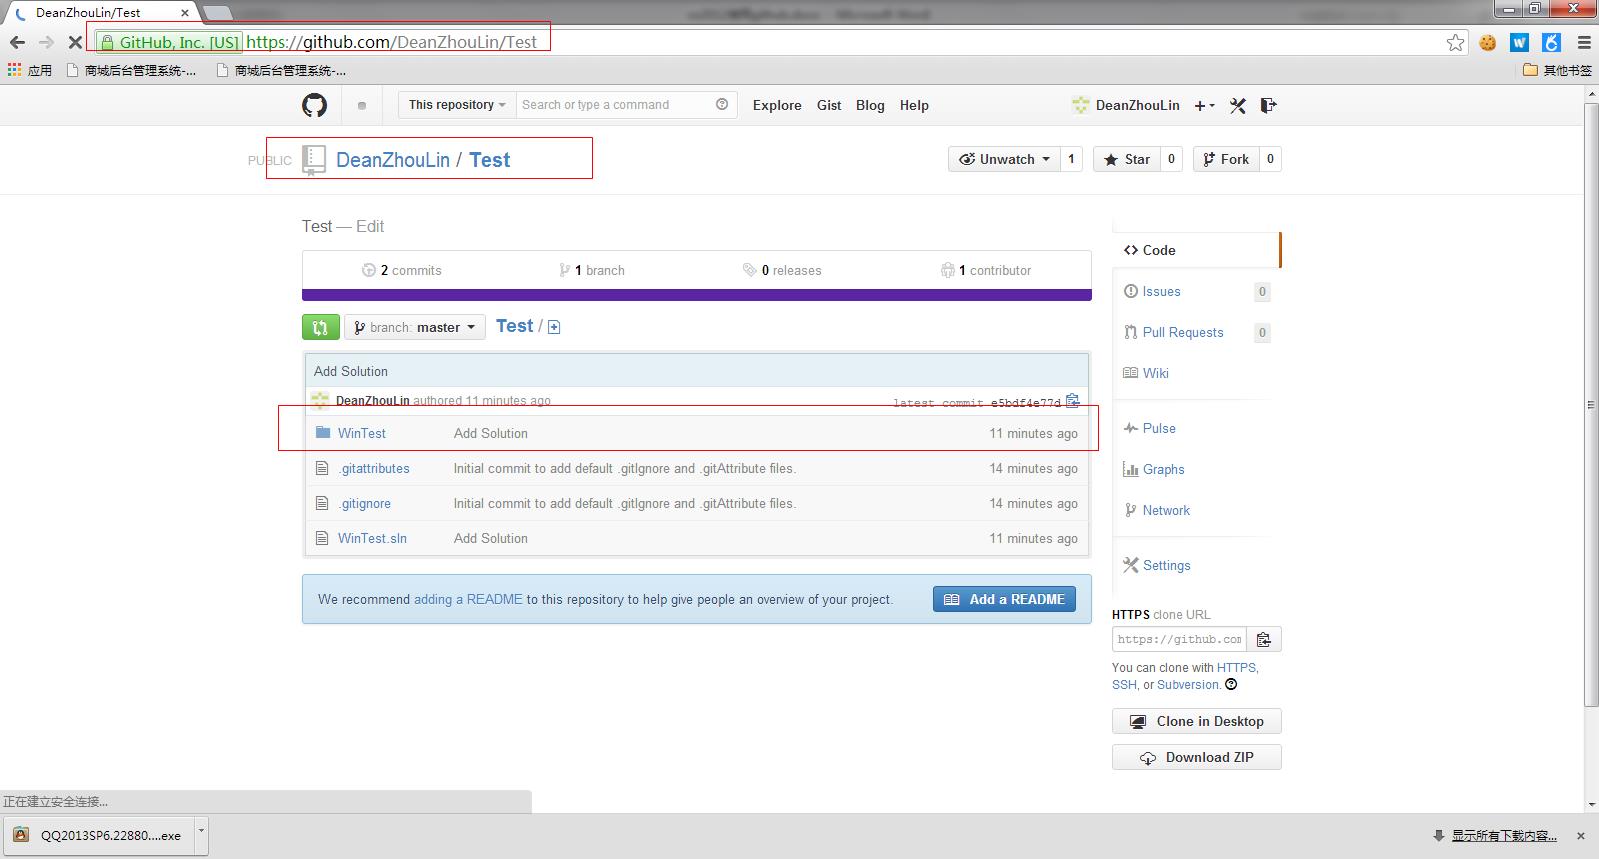Open the create new plus menu
The image size is (1599, 859).
[1204, 105]
